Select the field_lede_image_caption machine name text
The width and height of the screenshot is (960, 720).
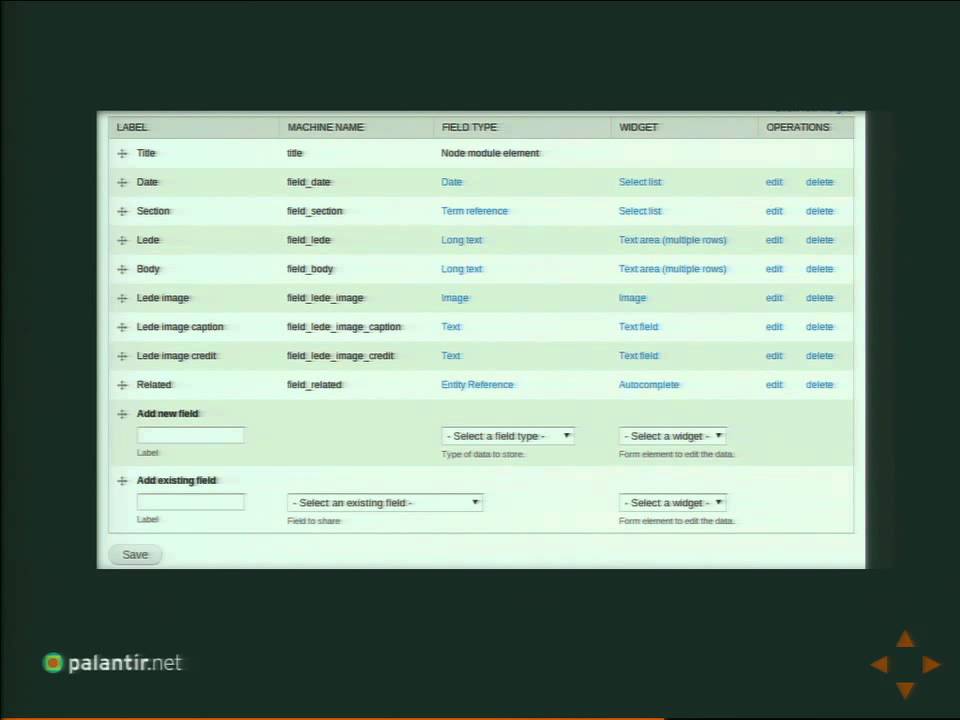coord(344,327)
